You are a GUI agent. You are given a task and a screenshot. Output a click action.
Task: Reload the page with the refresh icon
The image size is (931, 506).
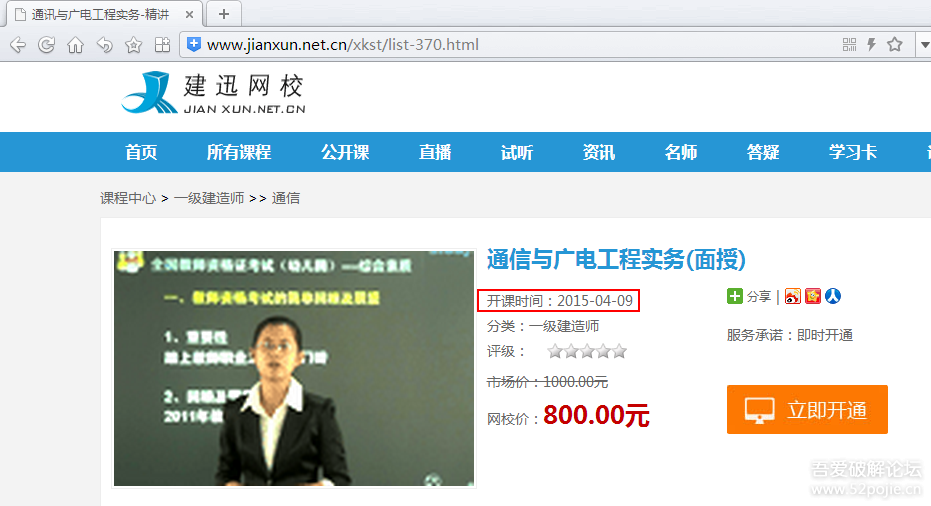pyautogui.click(x=46, y=45)
